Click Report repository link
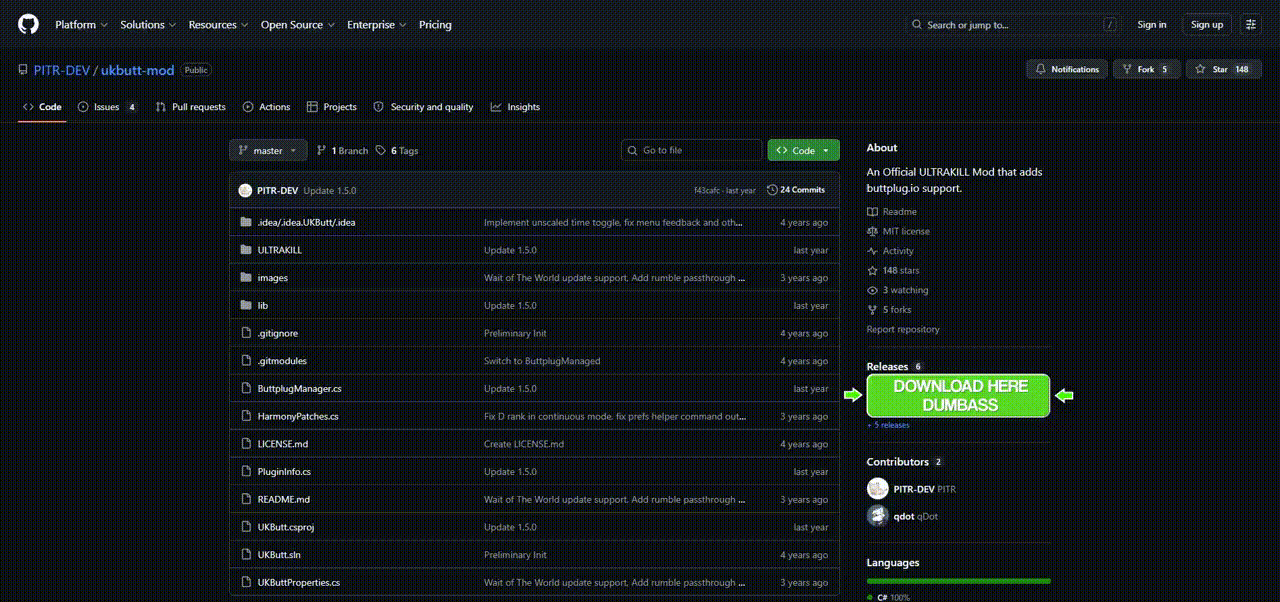The width and height of the screenshot is (1280, 602). click(903, 329)
